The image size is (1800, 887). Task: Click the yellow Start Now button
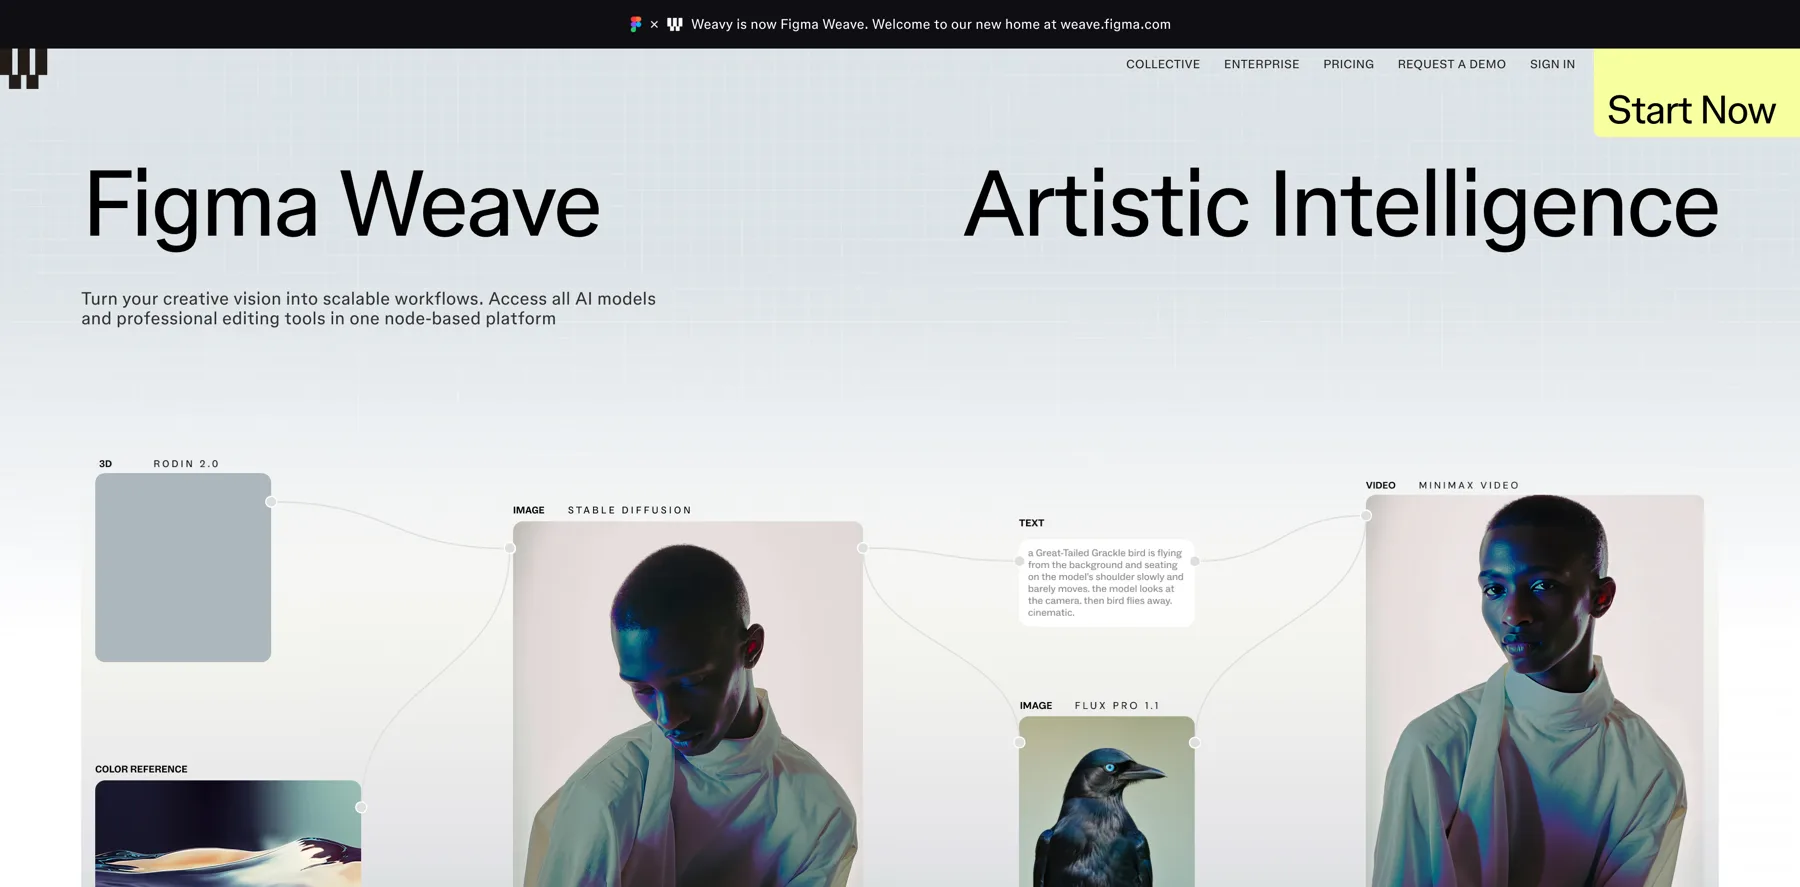click(x=1696, y=93)
